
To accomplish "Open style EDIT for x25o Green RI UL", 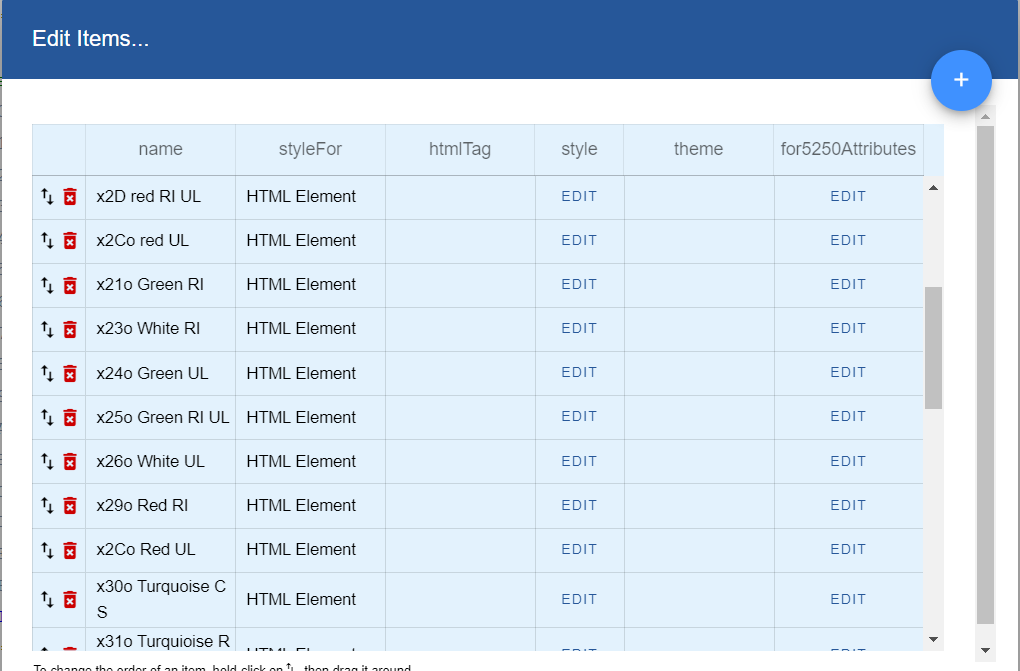I will [x=579, y=417].
